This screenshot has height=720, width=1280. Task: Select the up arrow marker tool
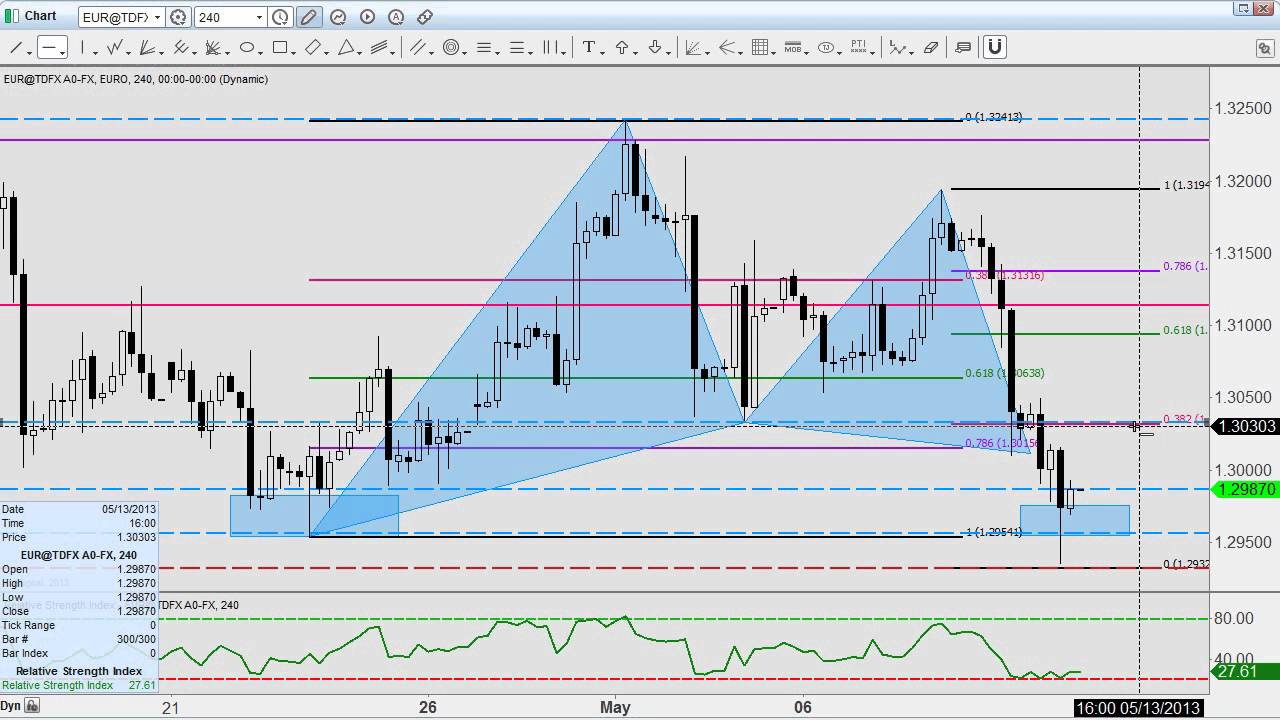pyautogui.click(x=622, y=47)
